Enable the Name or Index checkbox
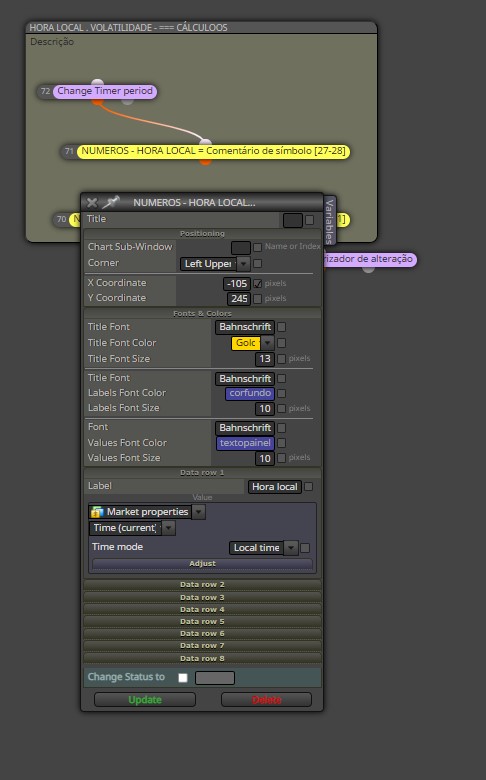The image size is (486, 780). (x=258, y=247)
